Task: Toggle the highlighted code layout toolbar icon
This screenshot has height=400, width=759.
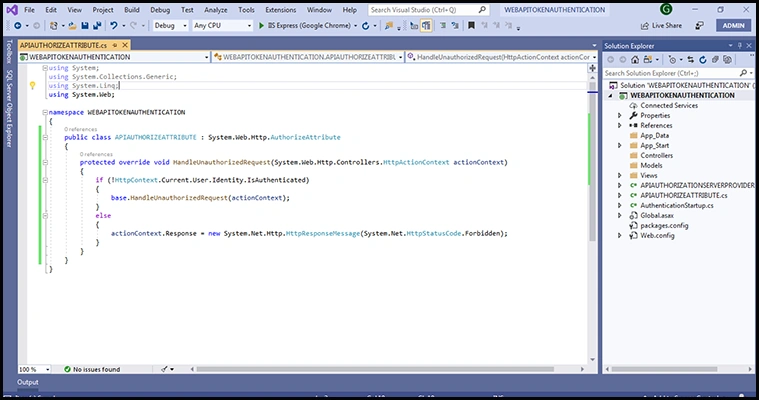Action: 426,26
